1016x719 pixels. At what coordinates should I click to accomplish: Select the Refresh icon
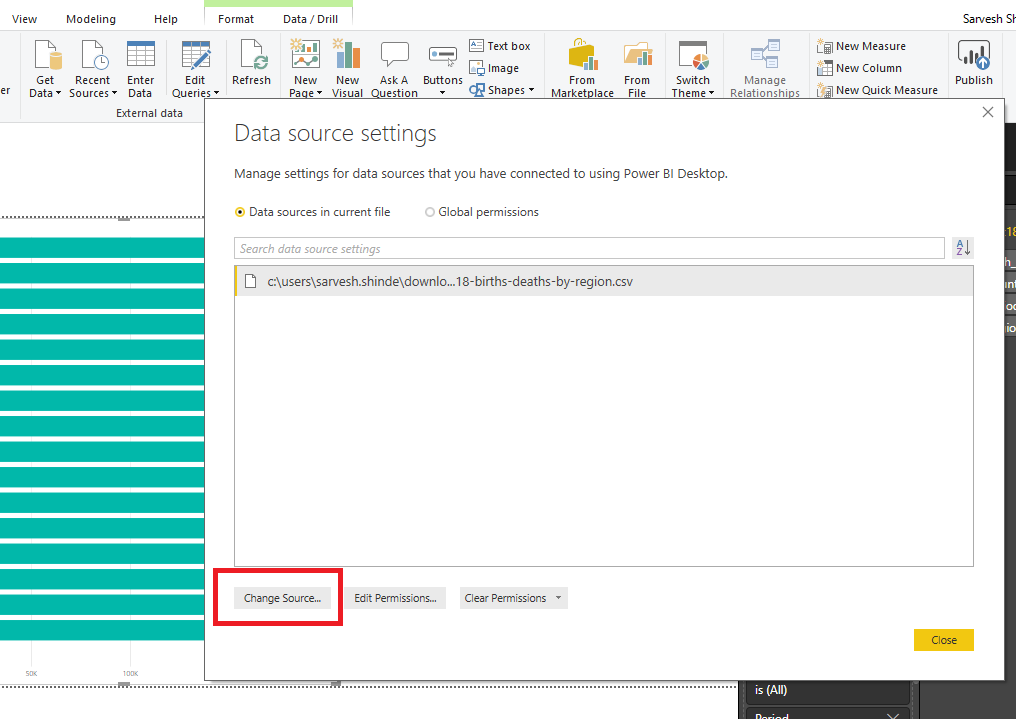click(252, 62)
